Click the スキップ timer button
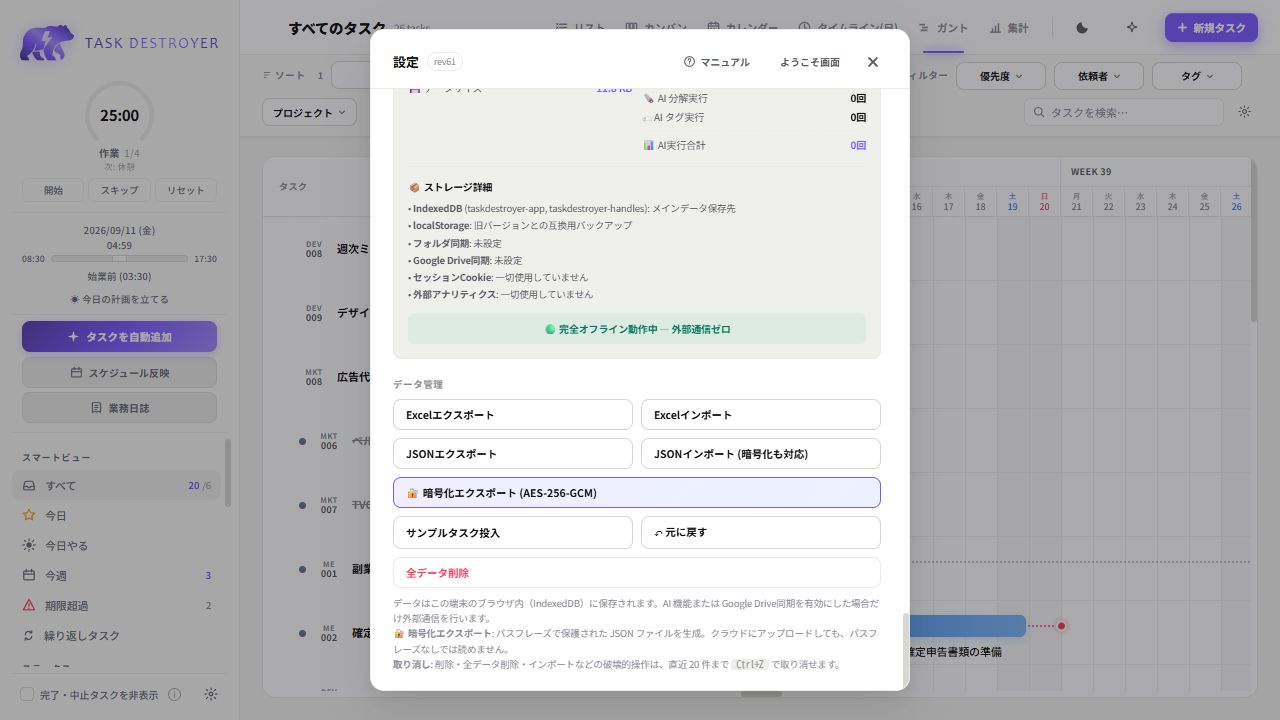The height and width of the screenshot is (720, 1280). (119, 190)
